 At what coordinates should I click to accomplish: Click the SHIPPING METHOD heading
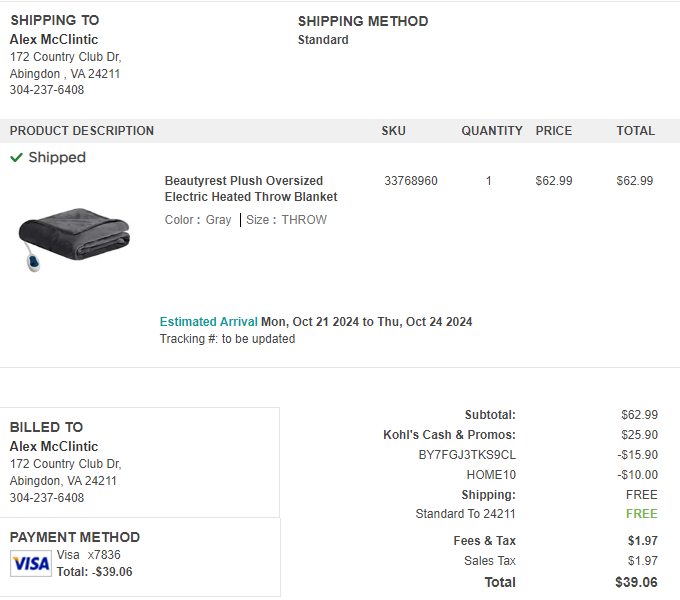(x=363, y=21)
